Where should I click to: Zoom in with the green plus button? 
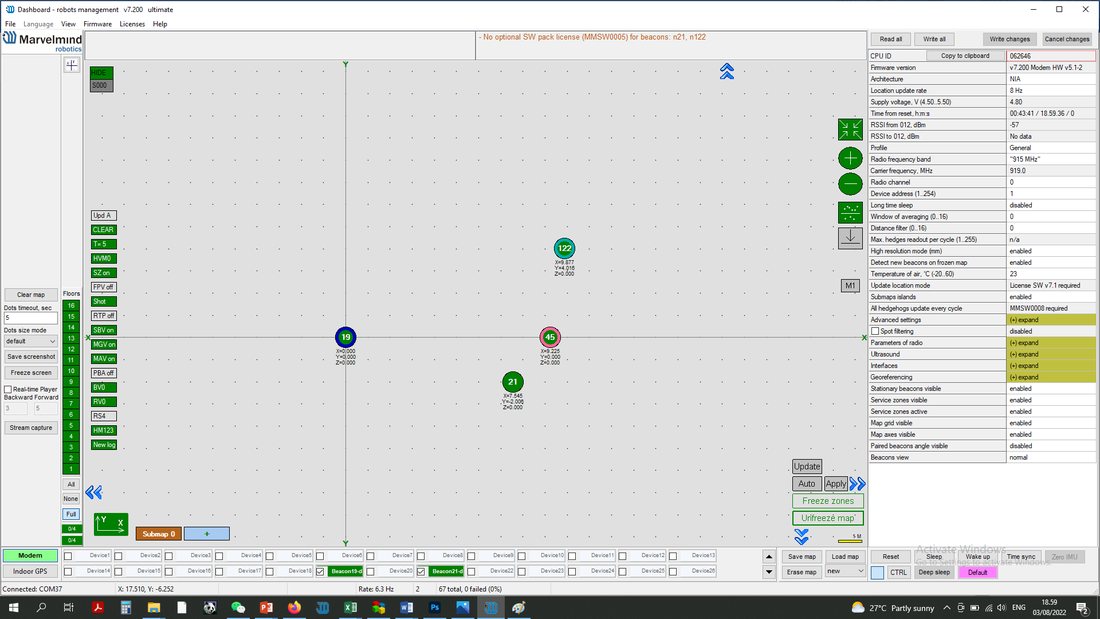point(850,158)
